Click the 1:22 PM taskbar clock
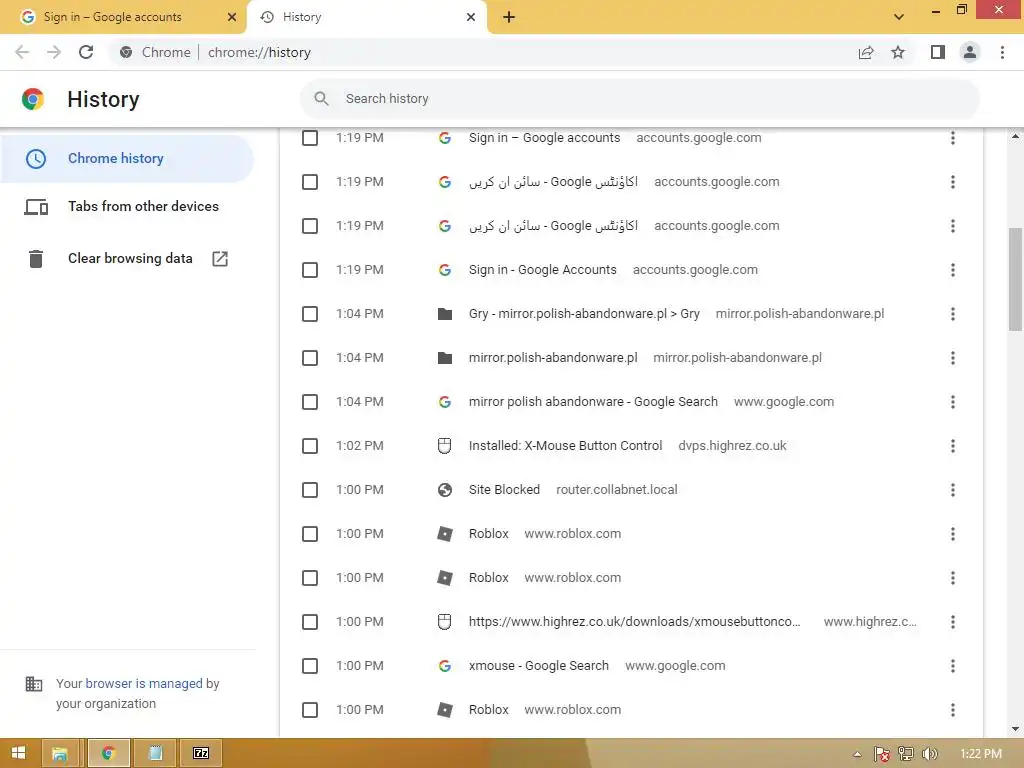The width and height of the screenshot is (1024, 768). point(981,754)
